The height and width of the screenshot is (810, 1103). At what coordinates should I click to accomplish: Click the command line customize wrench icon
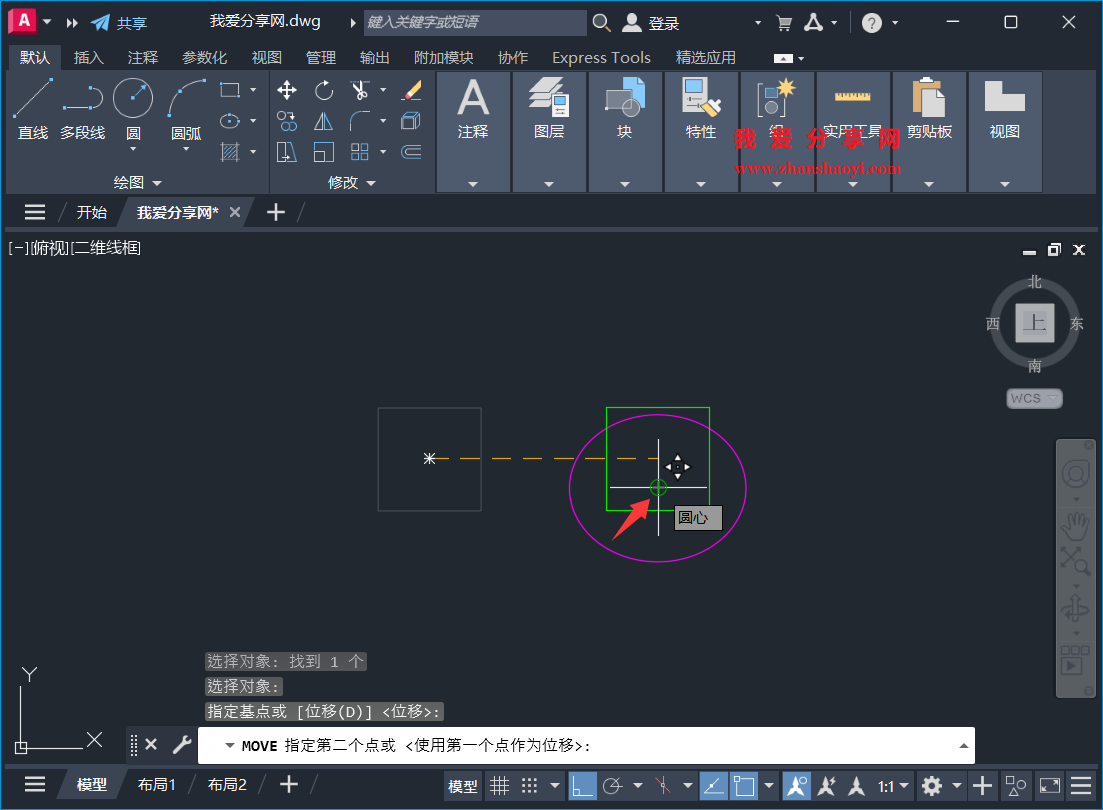tap(181, 745)
